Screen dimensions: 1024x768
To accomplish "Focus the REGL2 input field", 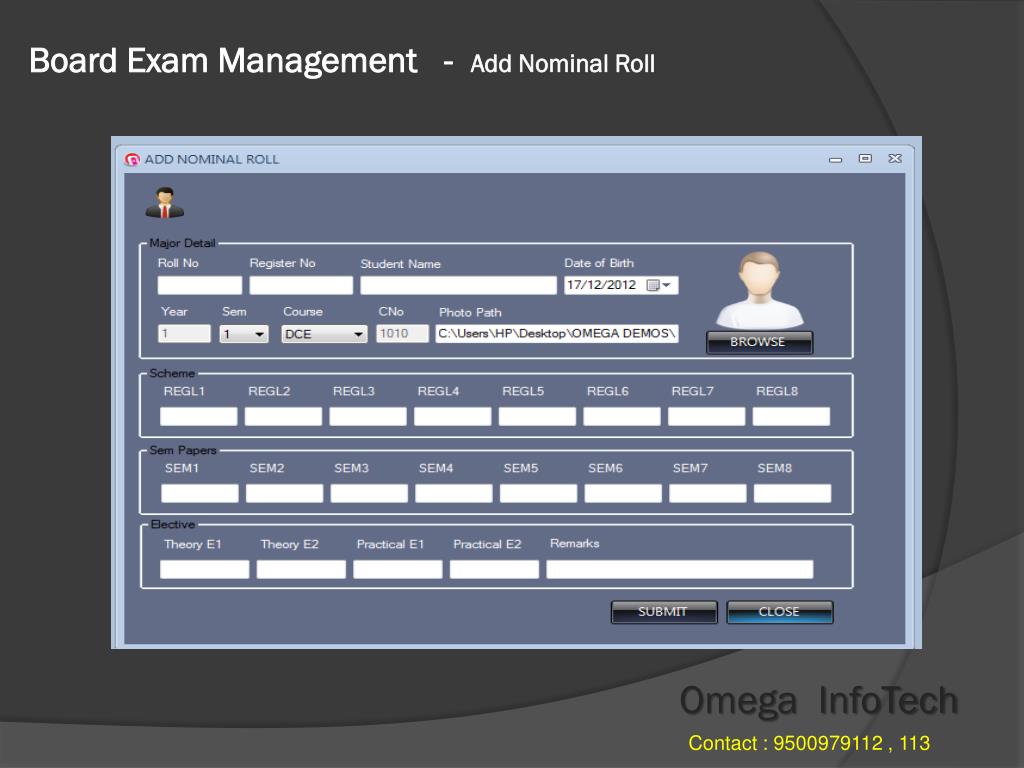I will (x=283, y=417).
